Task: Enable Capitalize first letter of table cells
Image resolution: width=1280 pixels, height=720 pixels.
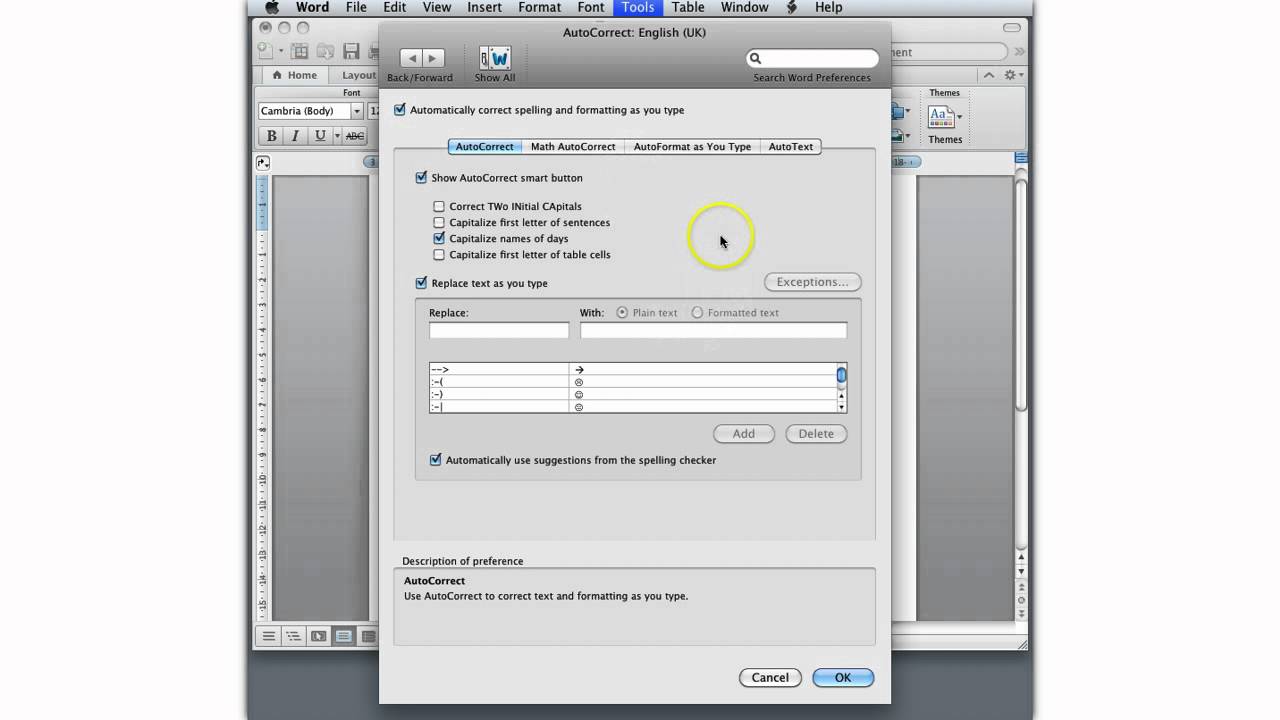Action: pos(439,255)
